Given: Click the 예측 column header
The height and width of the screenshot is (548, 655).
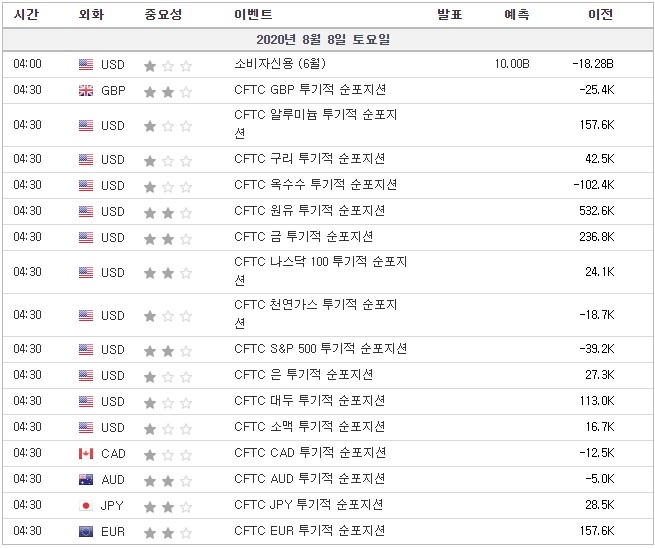Looking at the screenshot, I should point(517,15).
